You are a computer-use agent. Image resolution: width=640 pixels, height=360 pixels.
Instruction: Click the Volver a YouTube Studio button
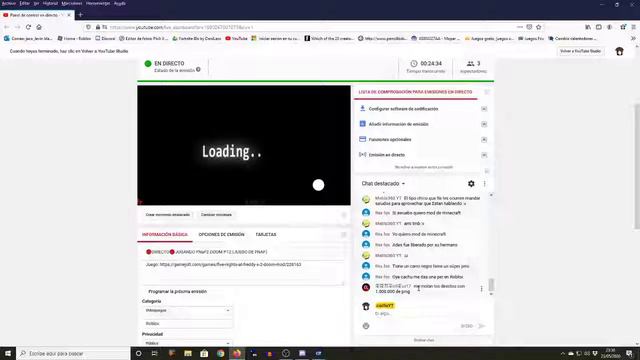tap(580, 51)
